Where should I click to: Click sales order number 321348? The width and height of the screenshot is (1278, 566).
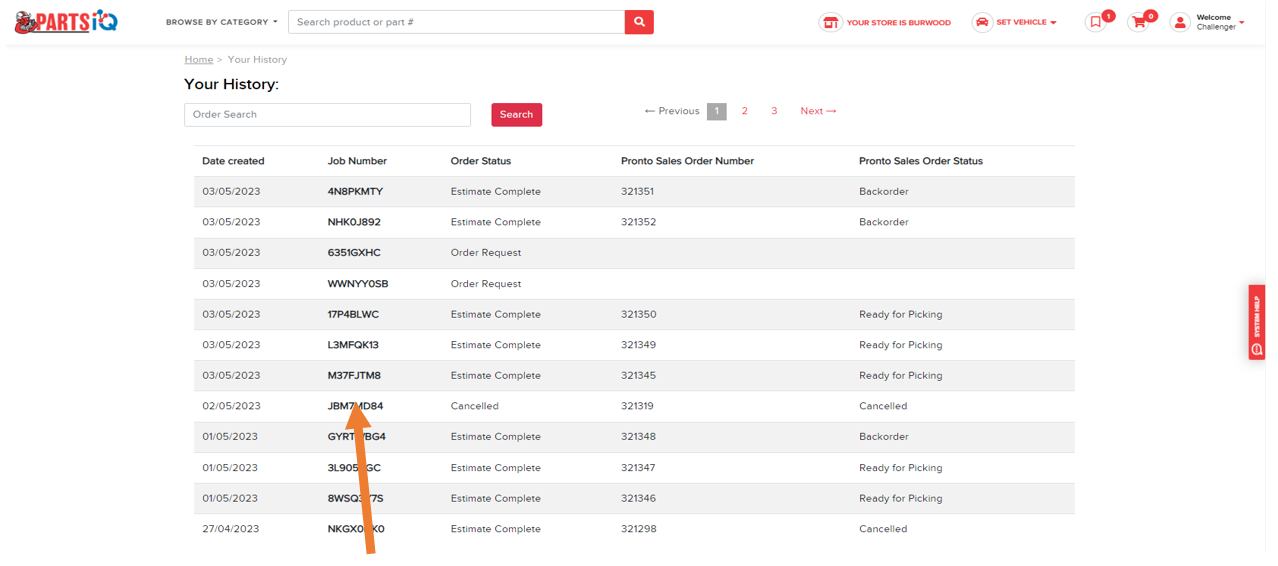tap(639, 437)
